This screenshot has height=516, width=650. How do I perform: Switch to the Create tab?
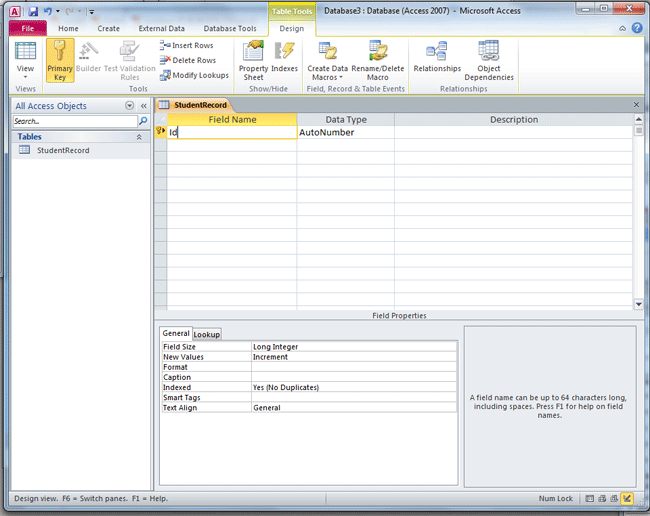pos(109,29)
